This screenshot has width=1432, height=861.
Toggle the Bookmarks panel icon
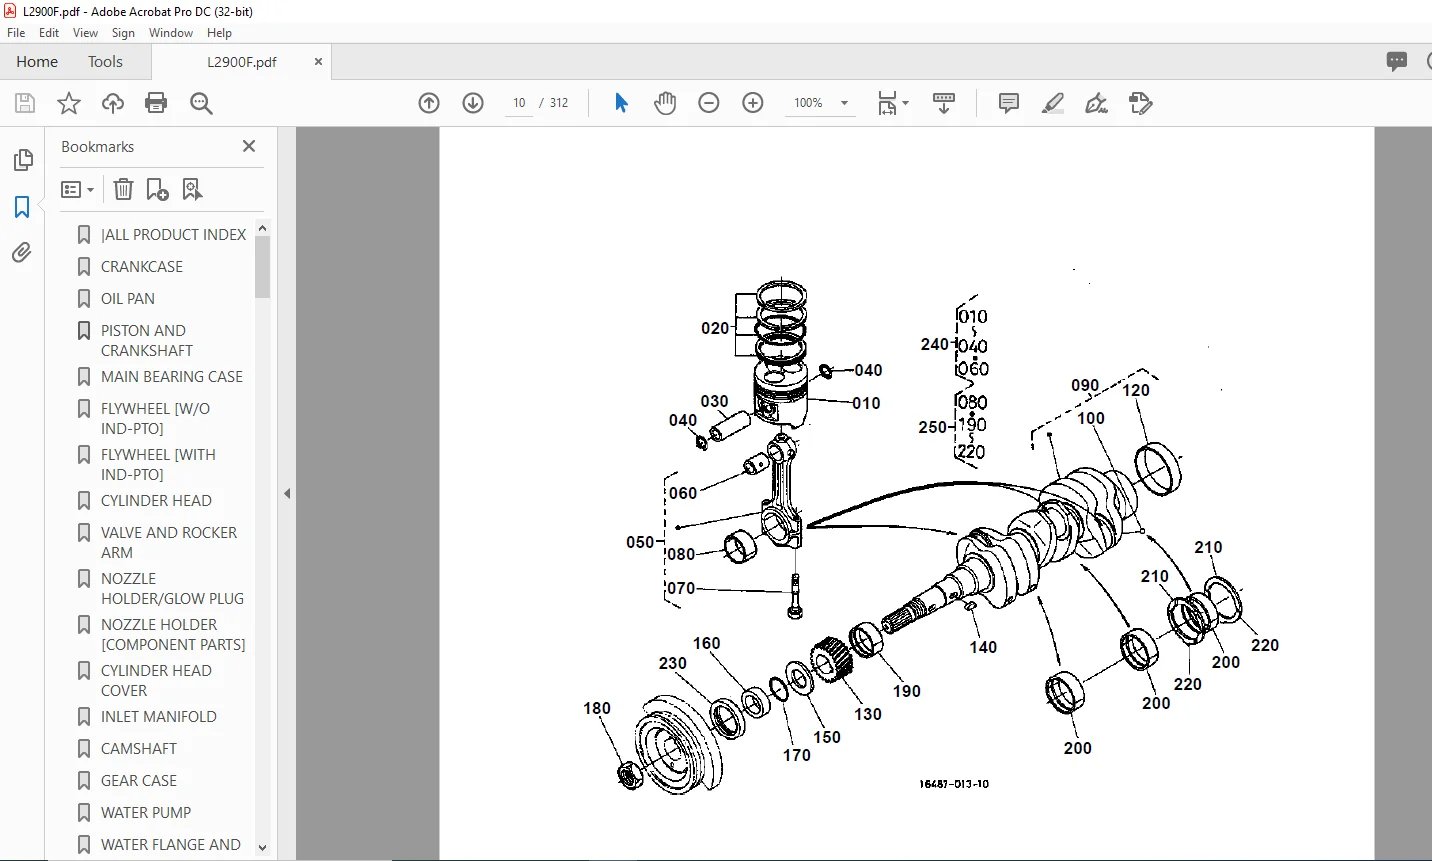coord(22,207)
